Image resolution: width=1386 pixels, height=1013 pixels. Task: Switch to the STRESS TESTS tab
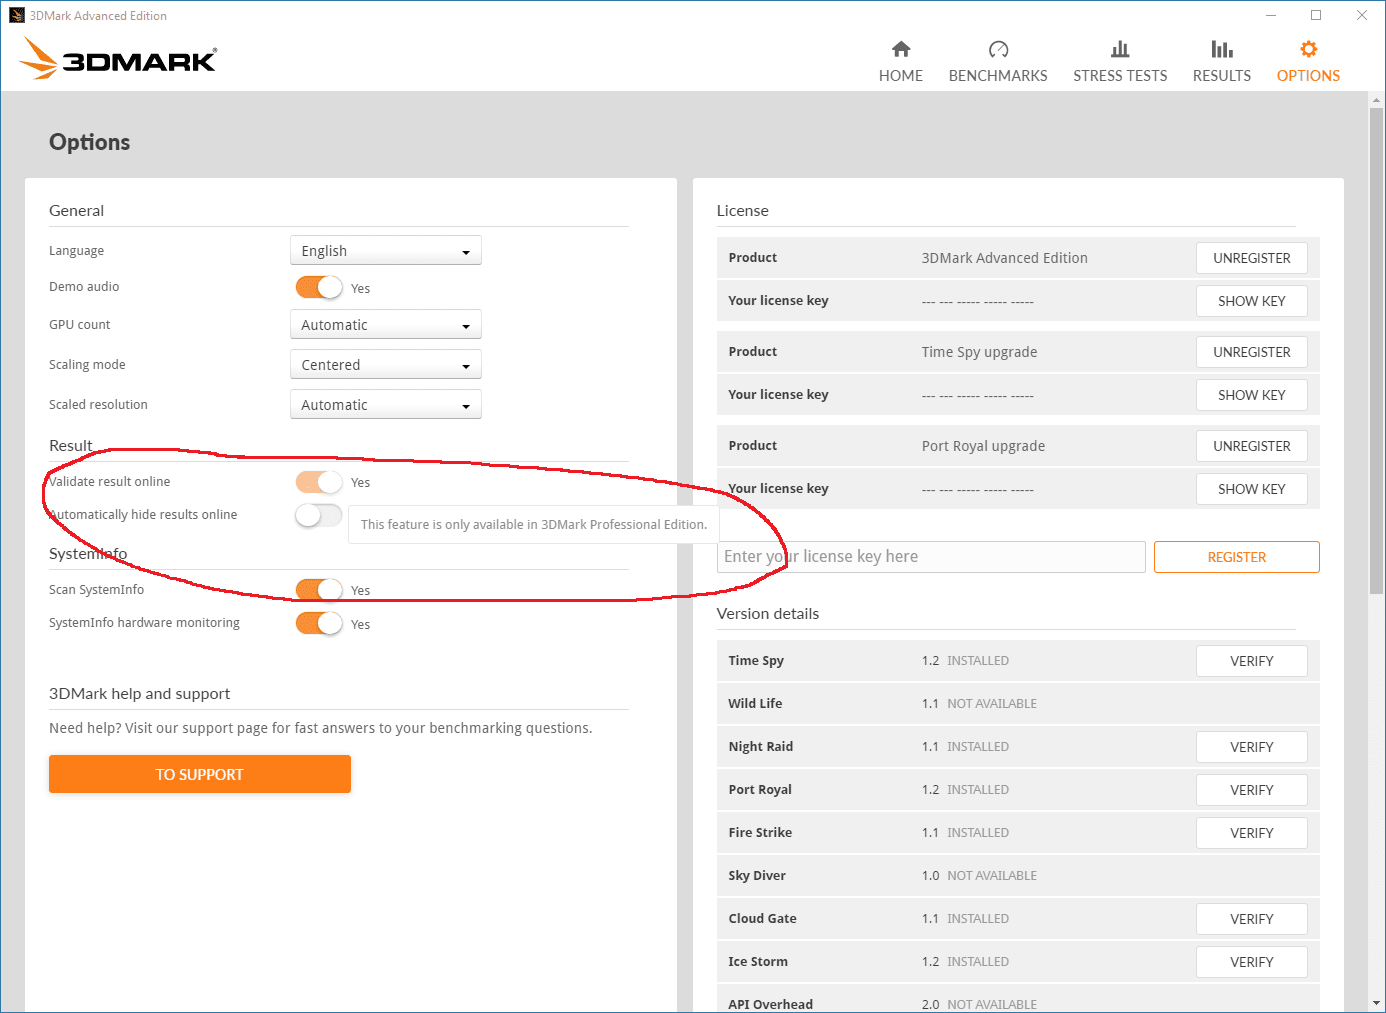click(x=1120, y=76)
